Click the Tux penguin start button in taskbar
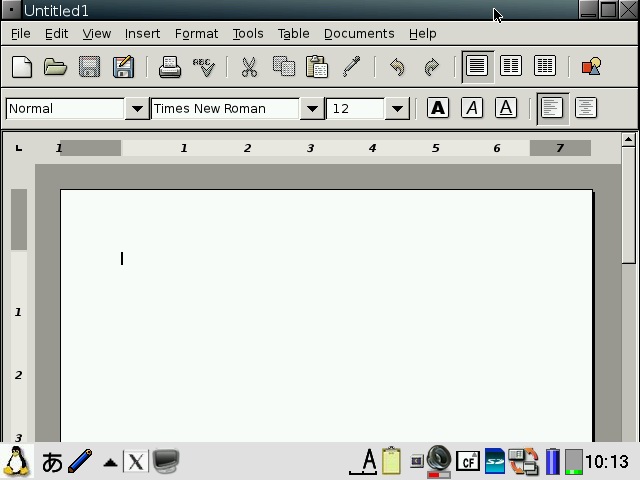 point(17,461)
